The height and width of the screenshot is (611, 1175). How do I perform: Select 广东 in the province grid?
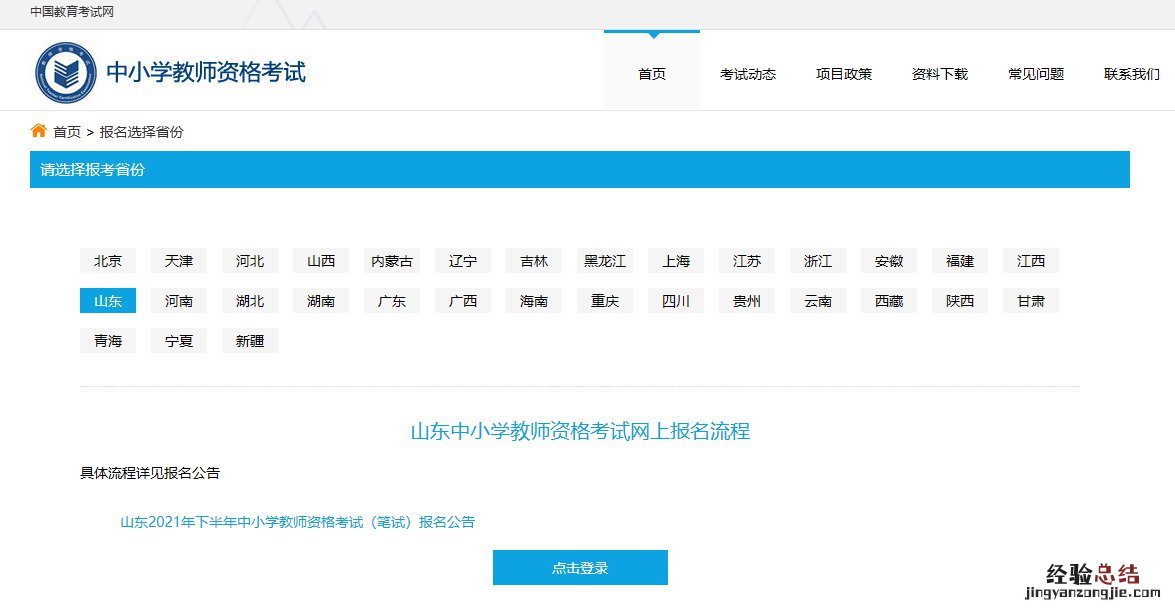(392, 301)
